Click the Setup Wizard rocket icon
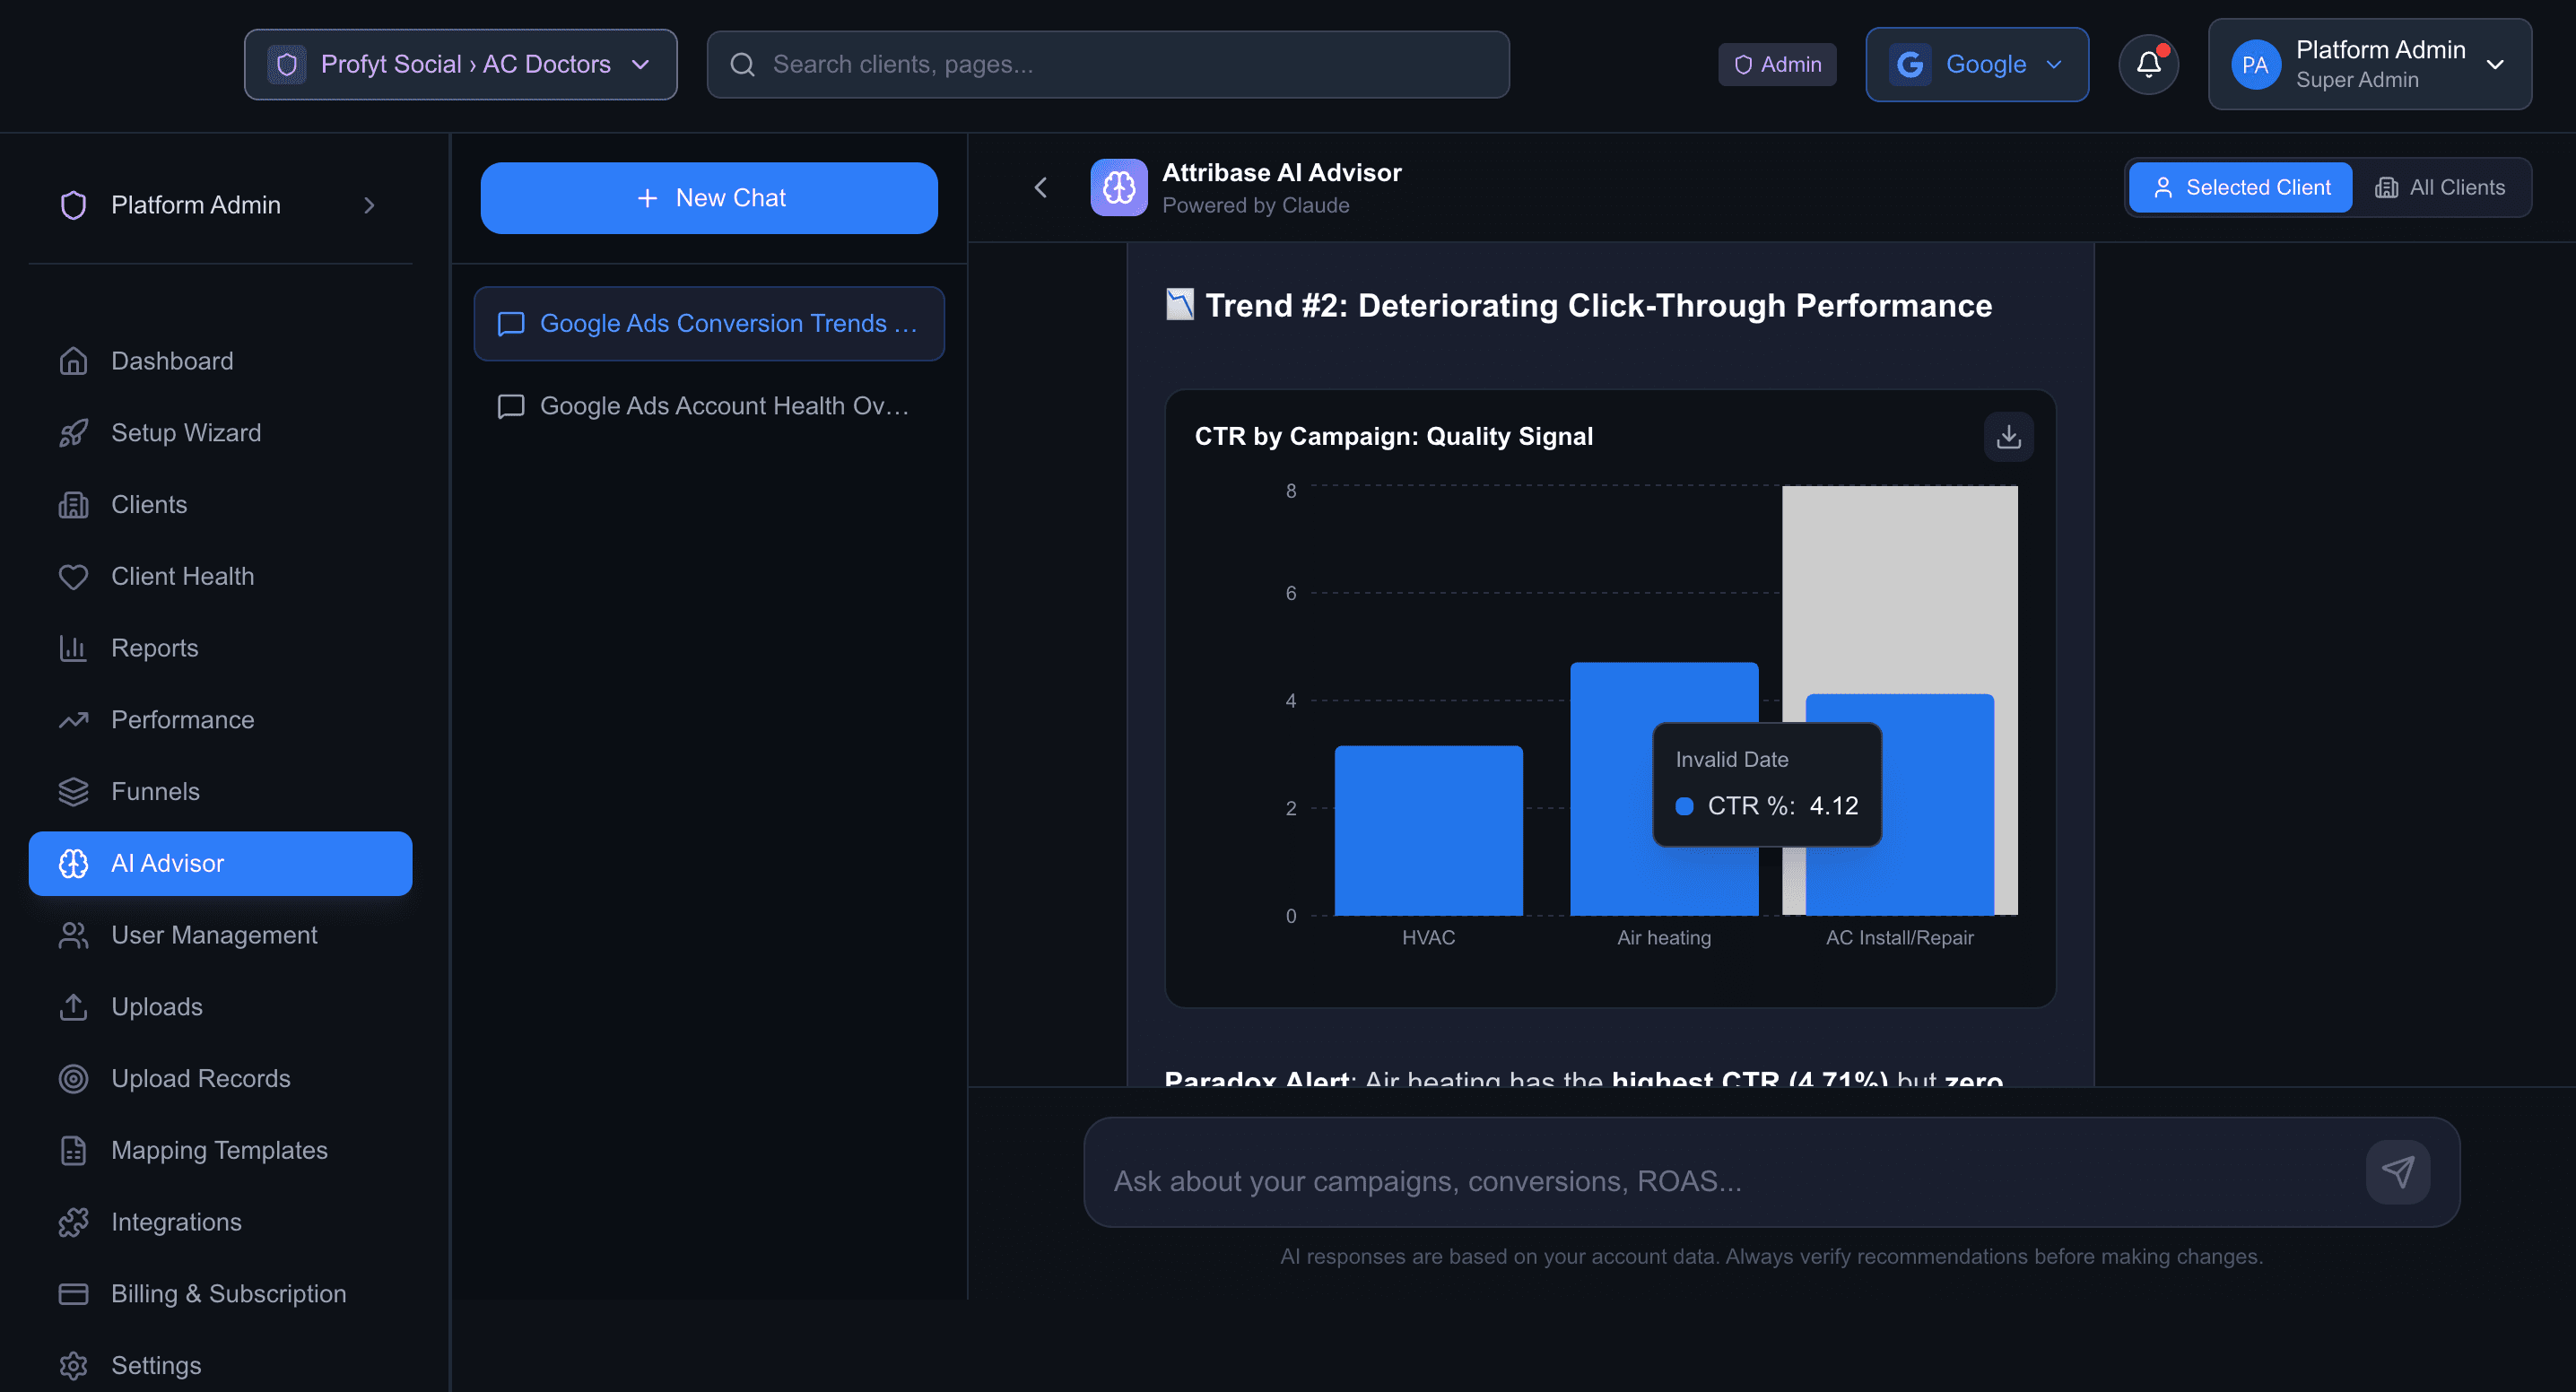This screenshot has width=2576, height=1392. click(x=73, y=433)
